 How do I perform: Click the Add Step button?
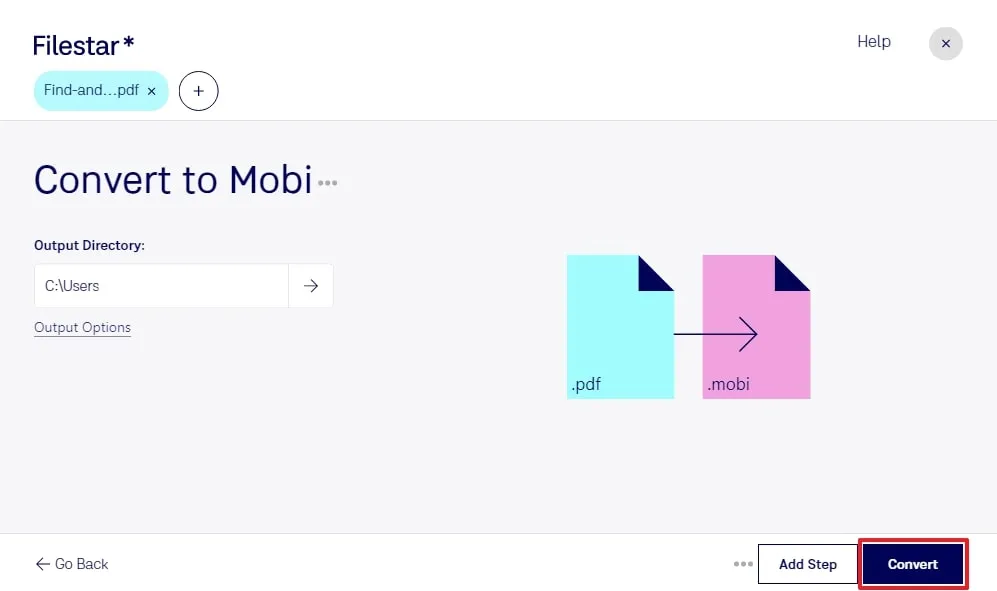point(807,564)
